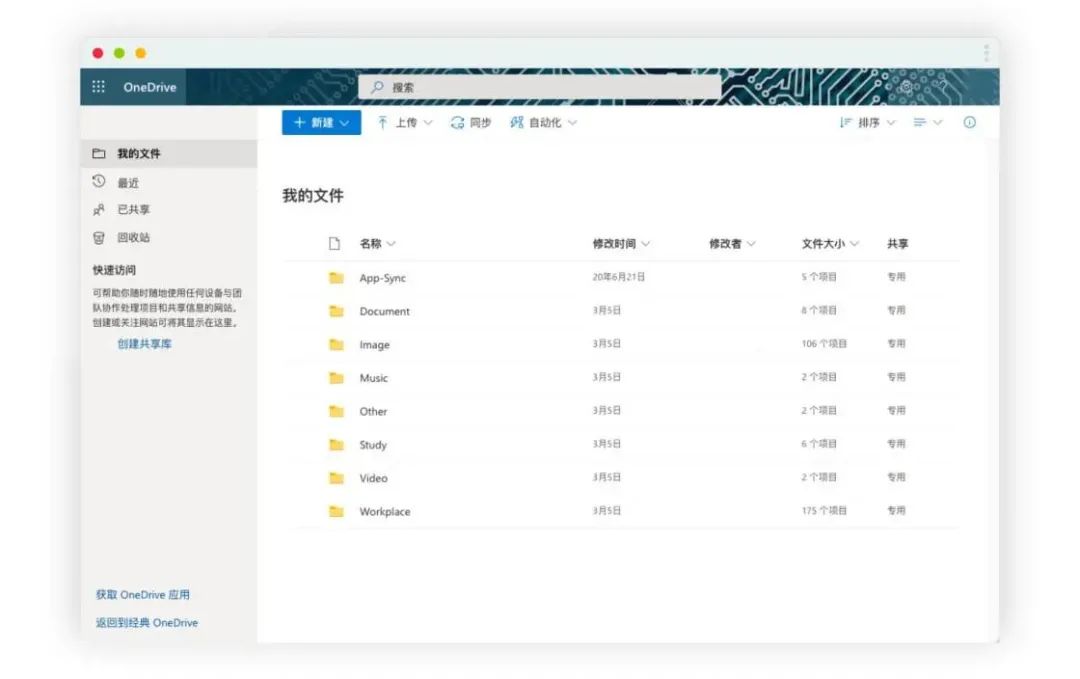Screen dimensions: 1080x679
Task: Click Return to classic OneDrive link
Action: pyautogui.click(x=147, y=623)
